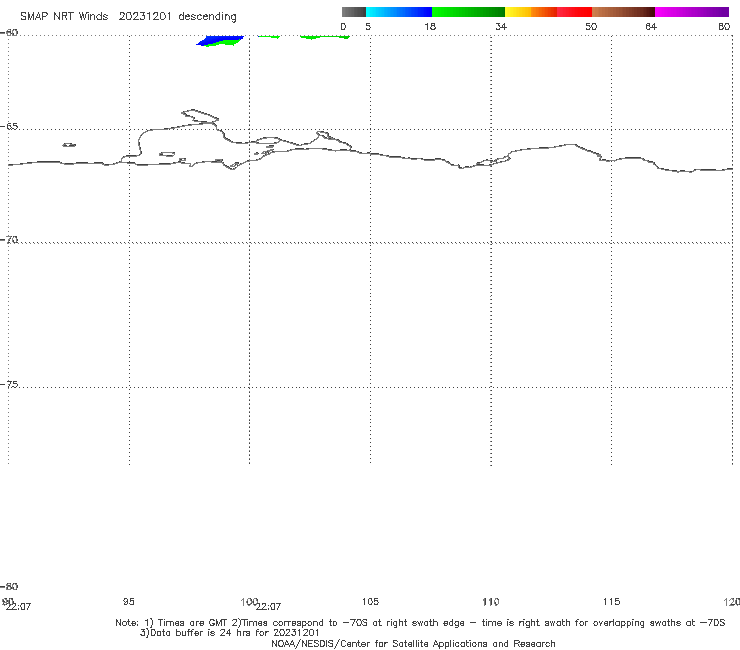Image resolution: width=740 pixels, height=650 pixels.
Task: Click the blue wind swath patch near -60
Action: 222,40
